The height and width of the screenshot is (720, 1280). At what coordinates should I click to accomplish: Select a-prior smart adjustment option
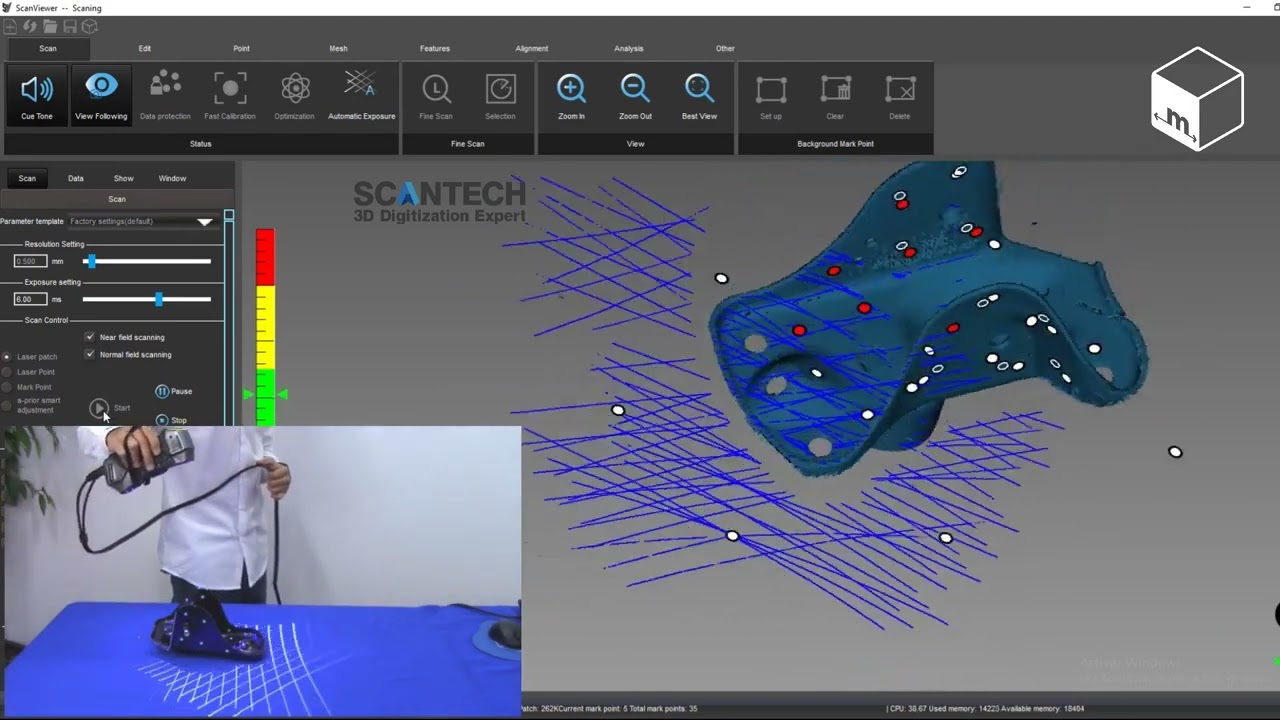pyautogui.click(x=7, y=405)
